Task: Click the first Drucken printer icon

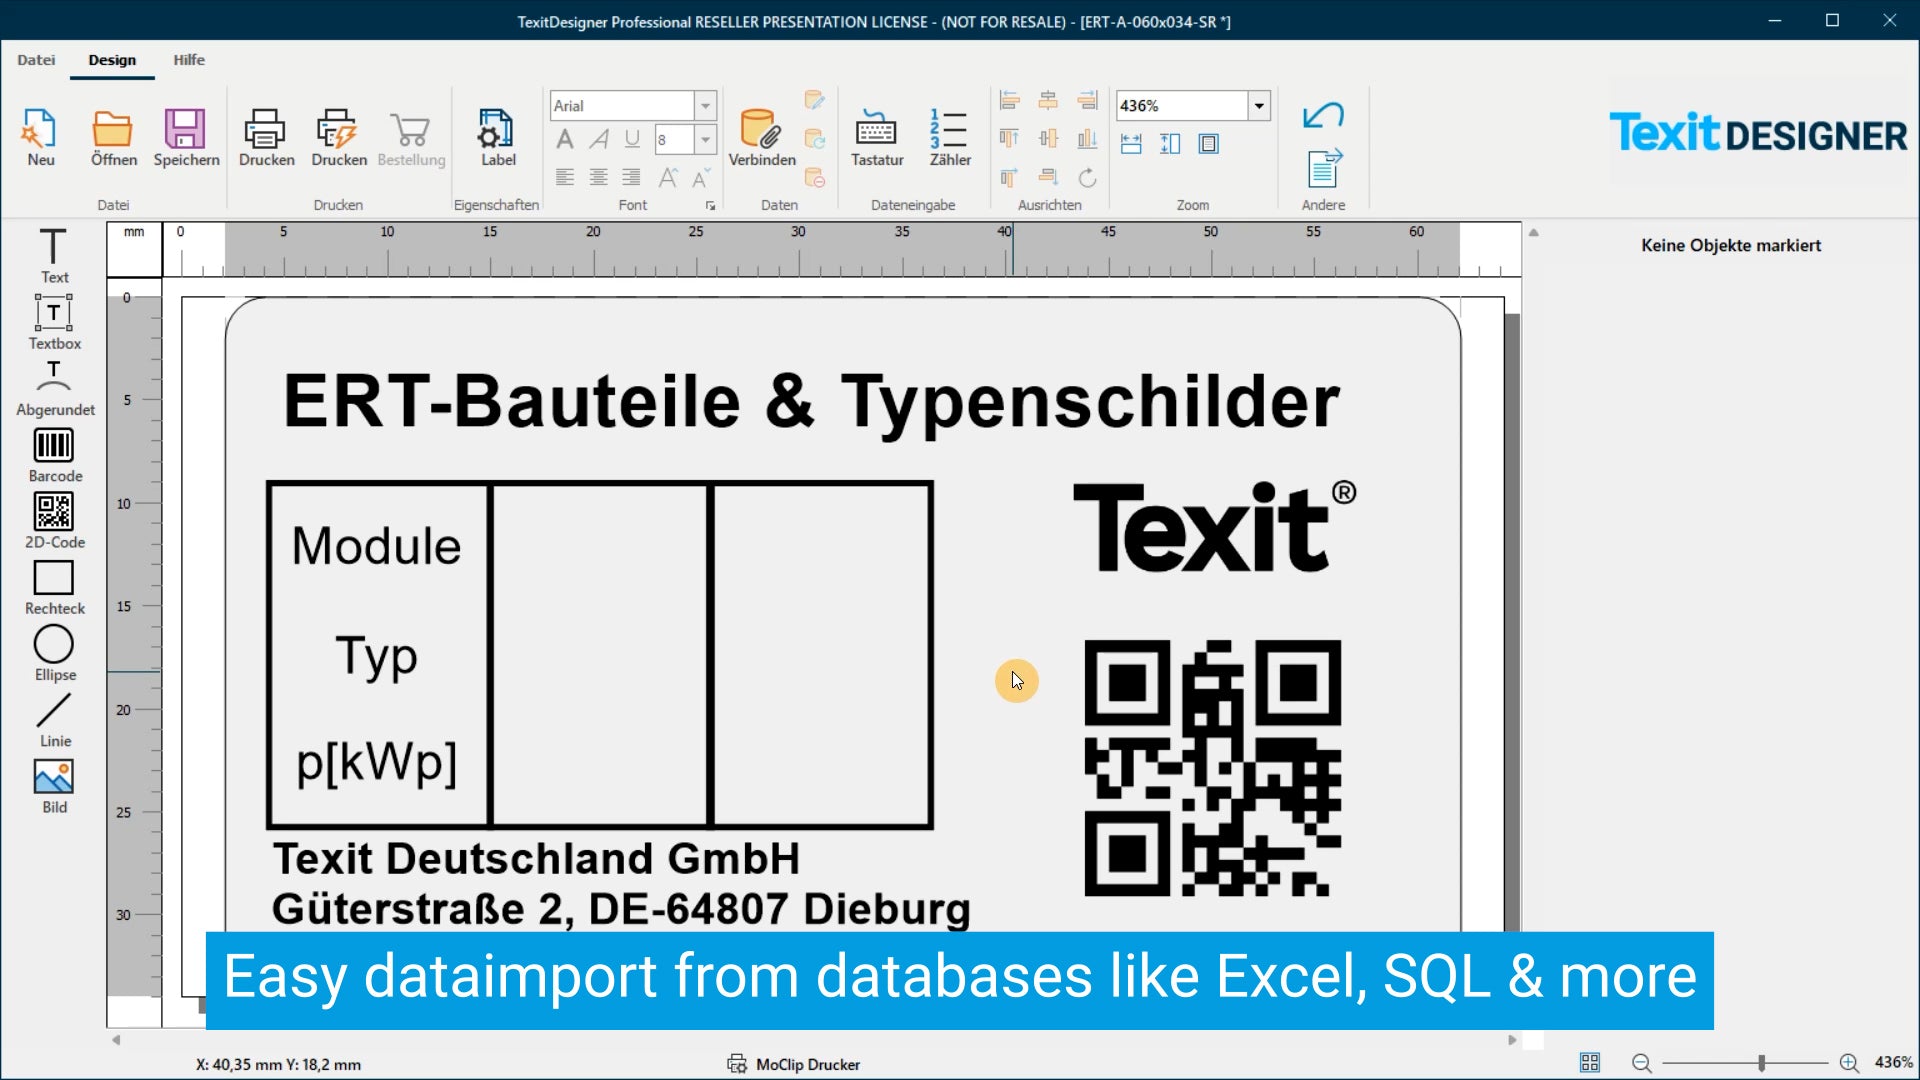Action: 266,138
